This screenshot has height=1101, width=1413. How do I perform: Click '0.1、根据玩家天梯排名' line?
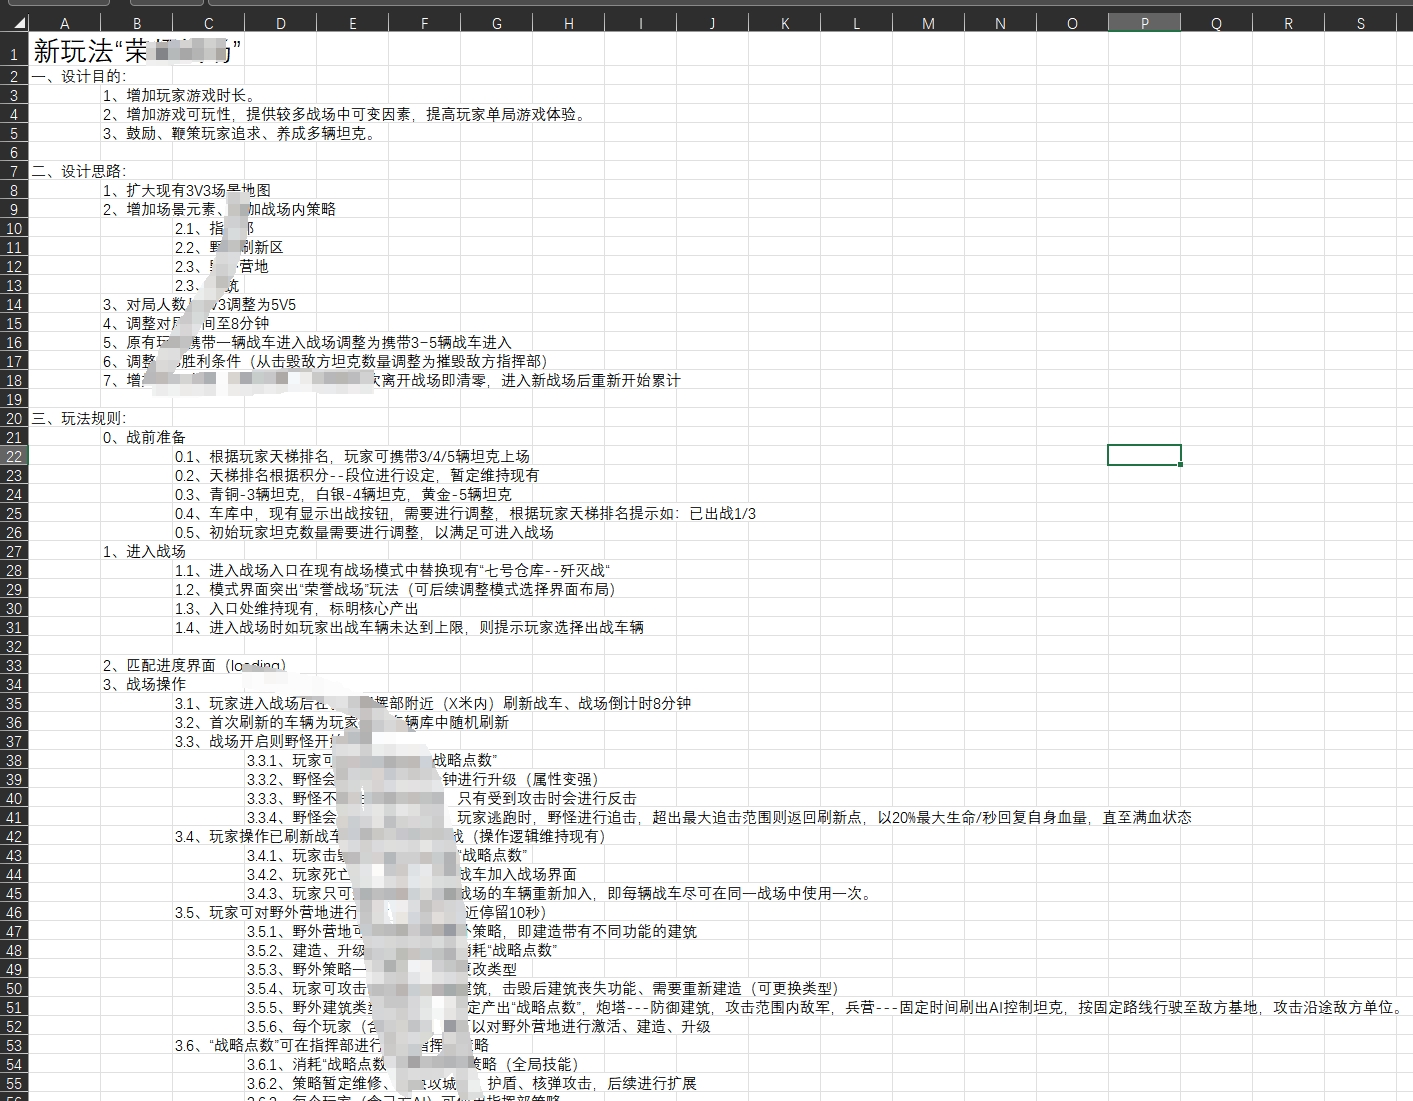(352, 456)
